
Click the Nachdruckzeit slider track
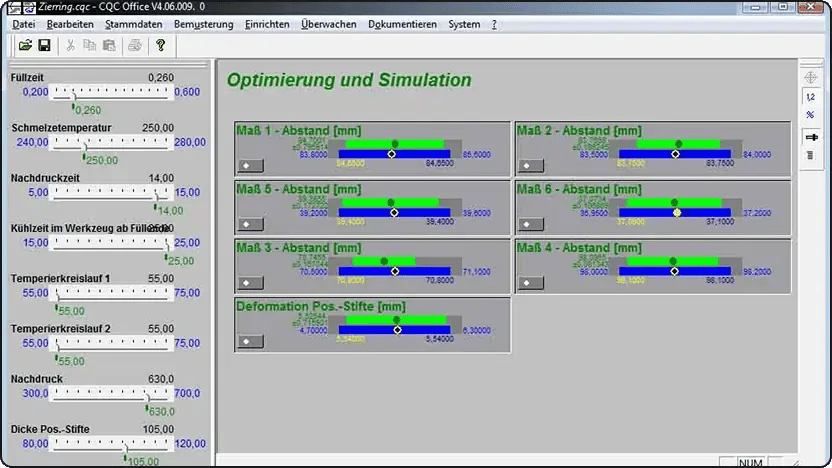111,193
